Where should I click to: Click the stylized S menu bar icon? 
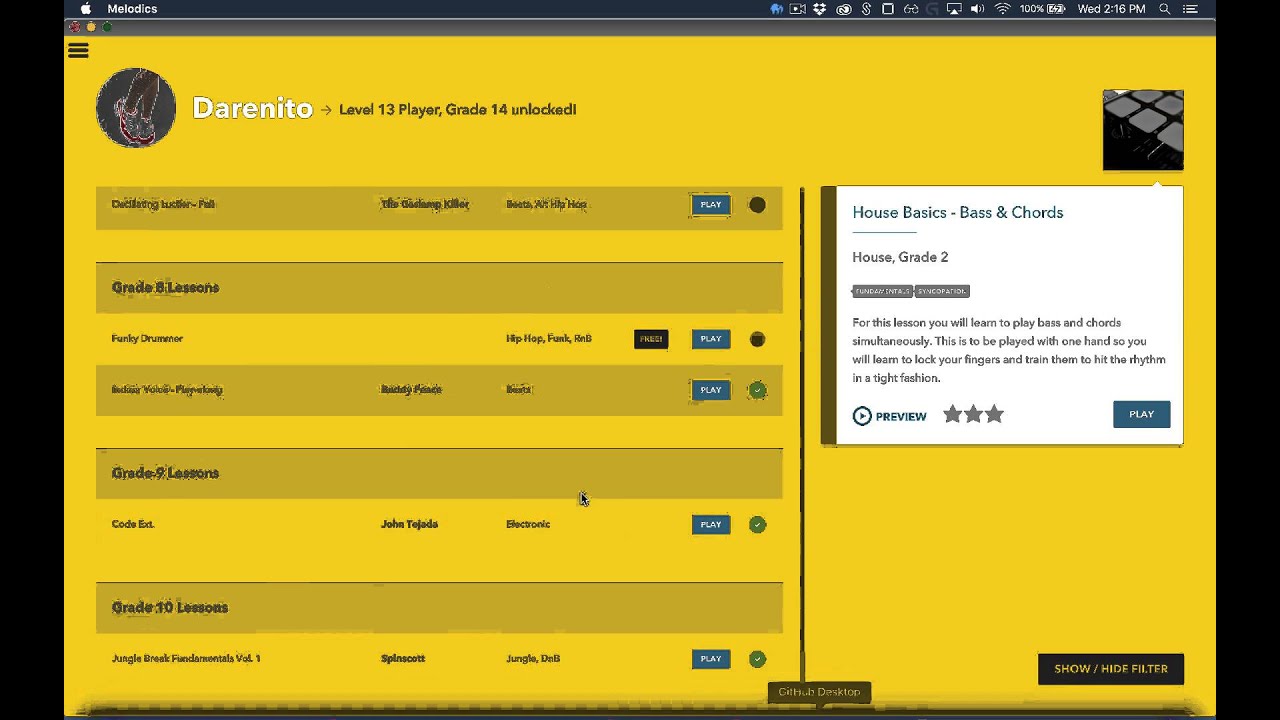pos(866,9)
